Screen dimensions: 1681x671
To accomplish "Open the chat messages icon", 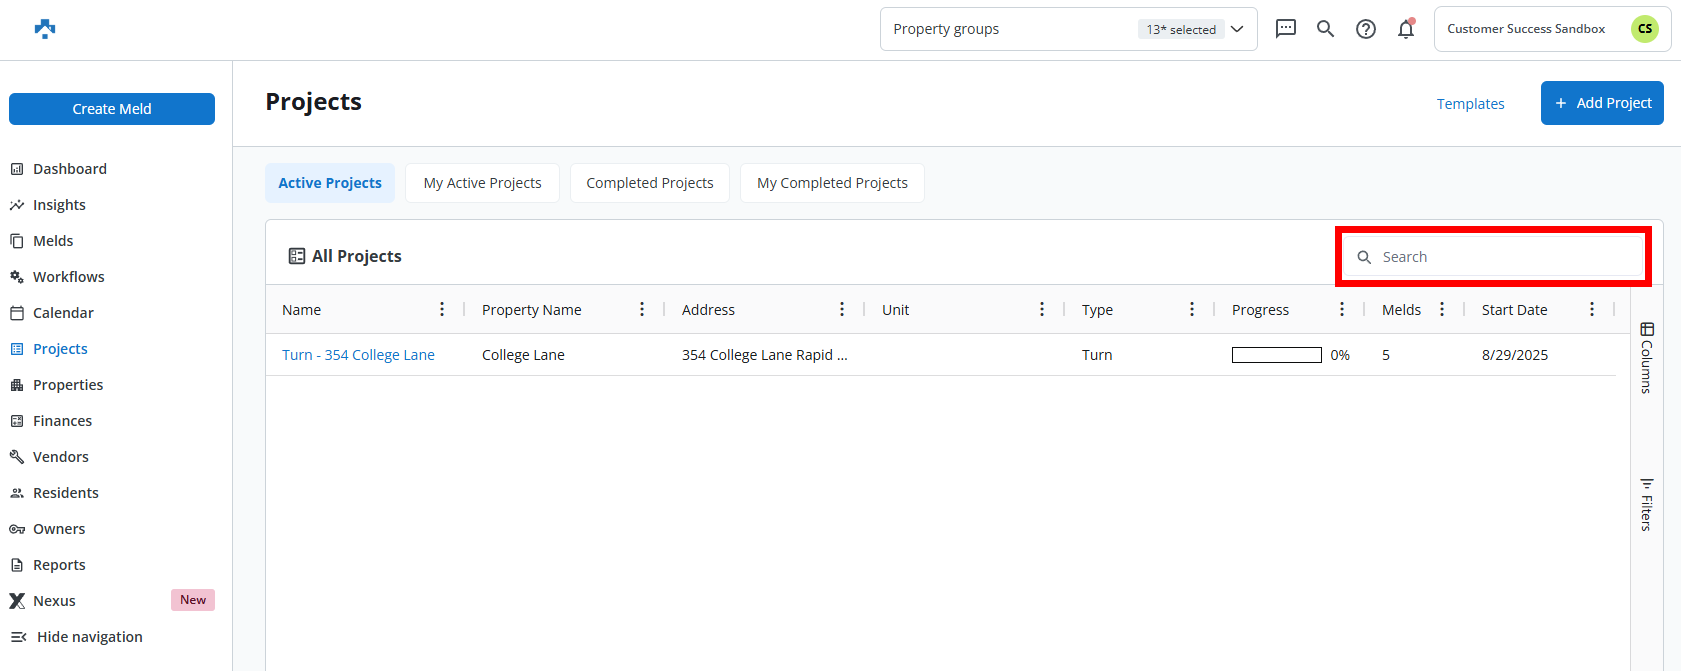I will 1285,29.
